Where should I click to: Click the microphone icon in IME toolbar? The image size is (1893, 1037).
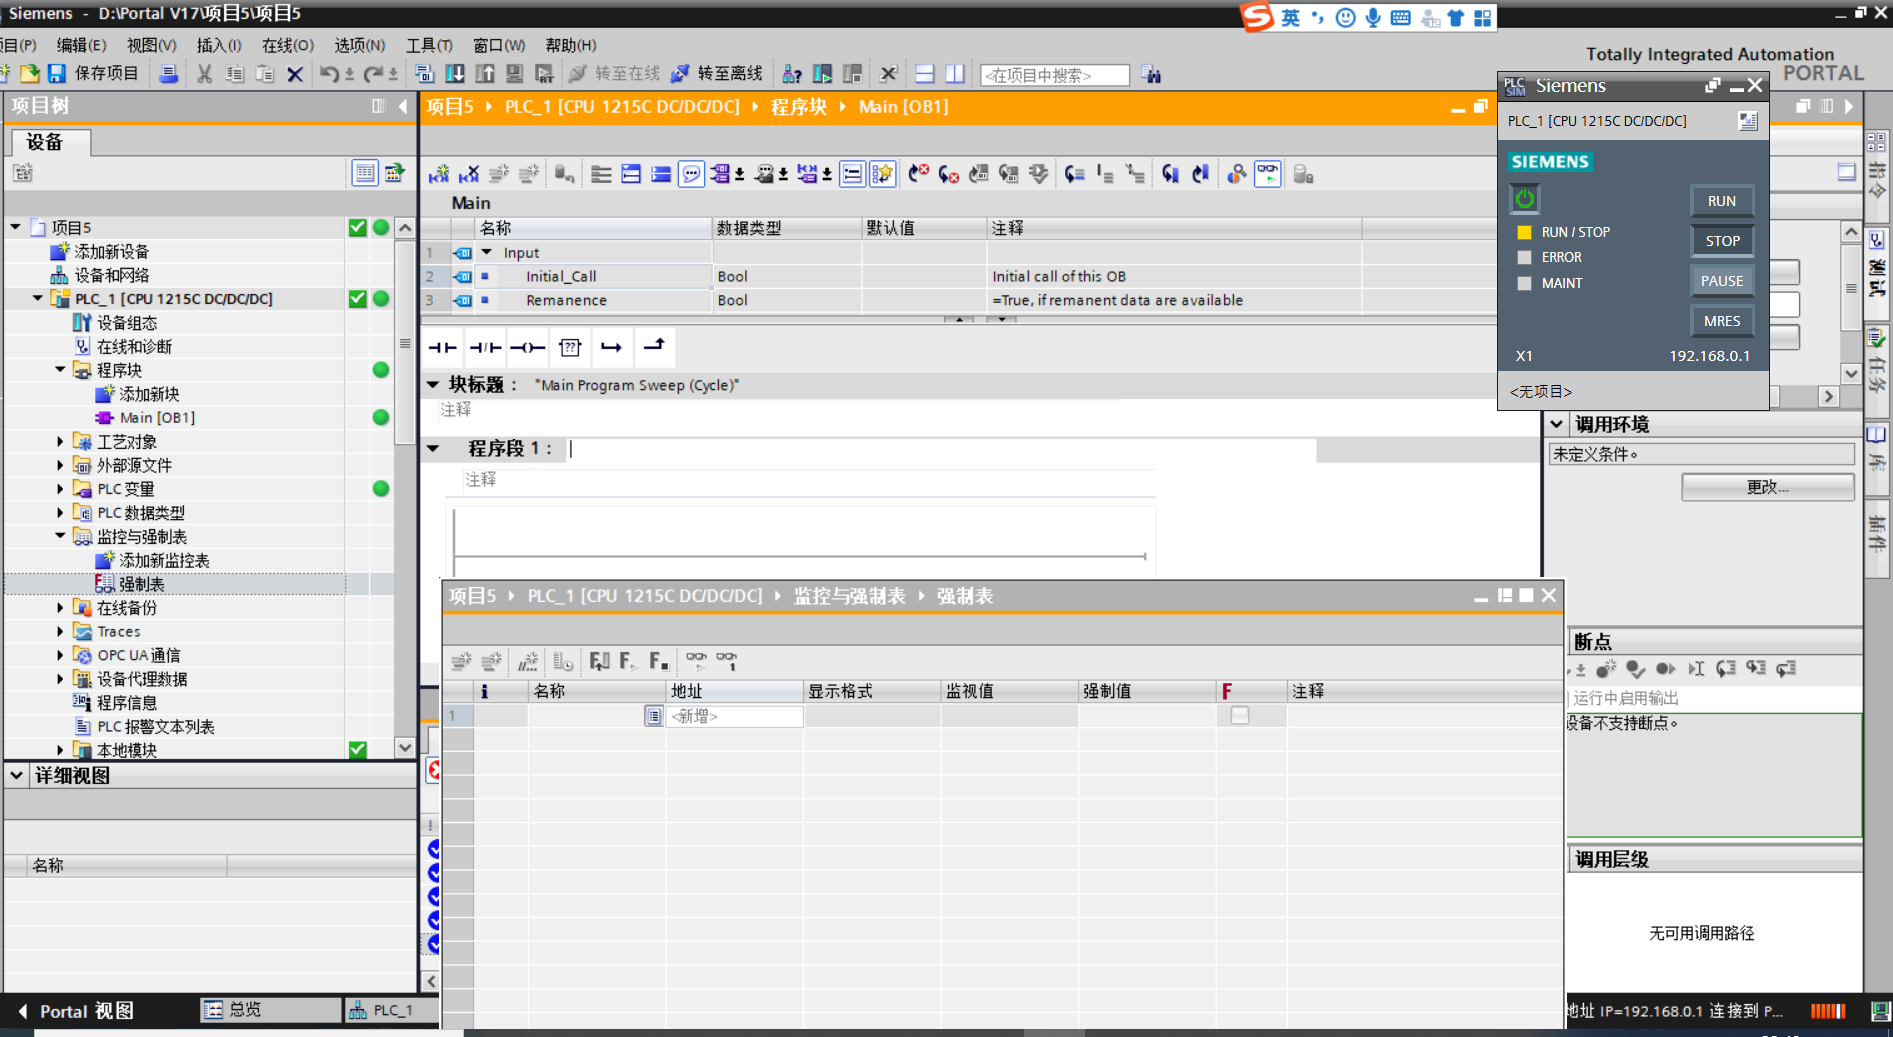coord(1373,18)
